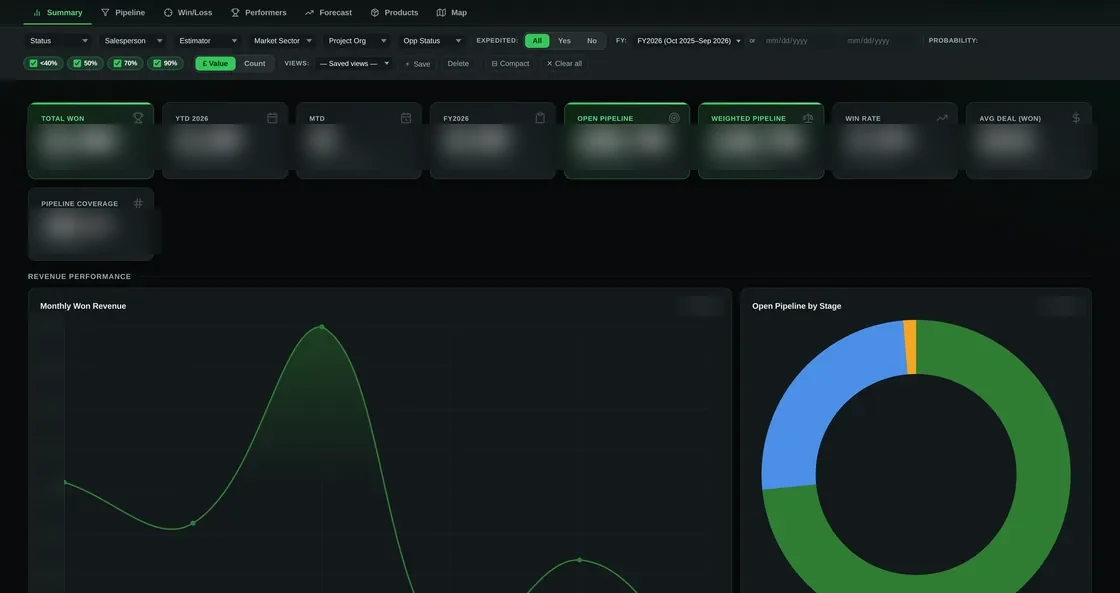The width and height of the screenshot is (1120, 593).
Task: Select No for Expedited filter
Action: pos(591,41)
